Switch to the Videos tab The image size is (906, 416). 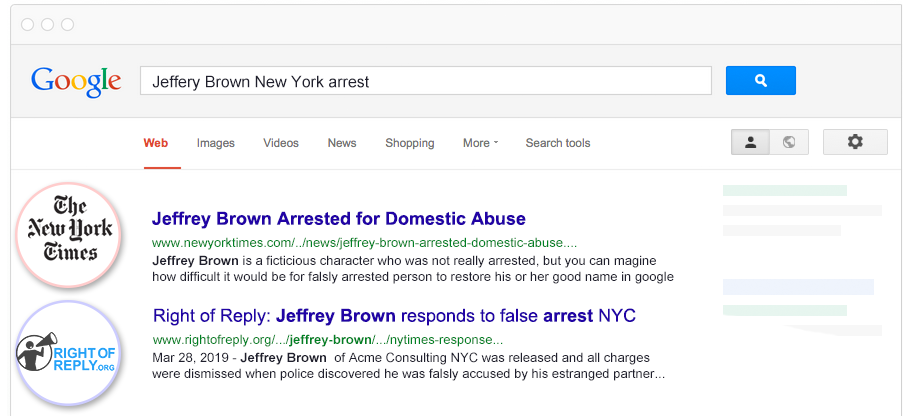coord(281,143)
